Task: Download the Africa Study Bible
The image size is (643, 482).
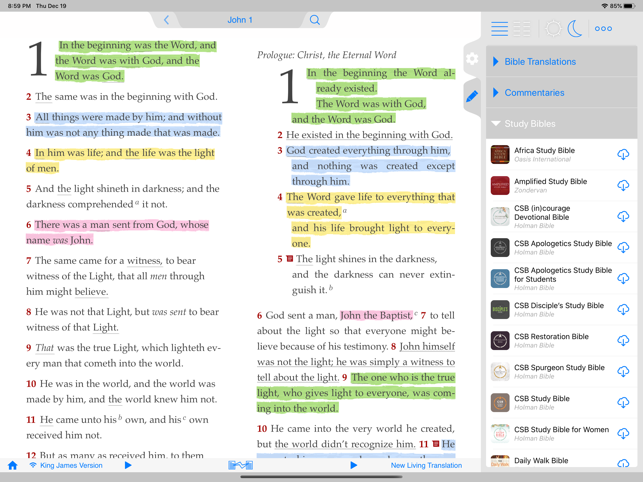Action: tap(622, 155)
